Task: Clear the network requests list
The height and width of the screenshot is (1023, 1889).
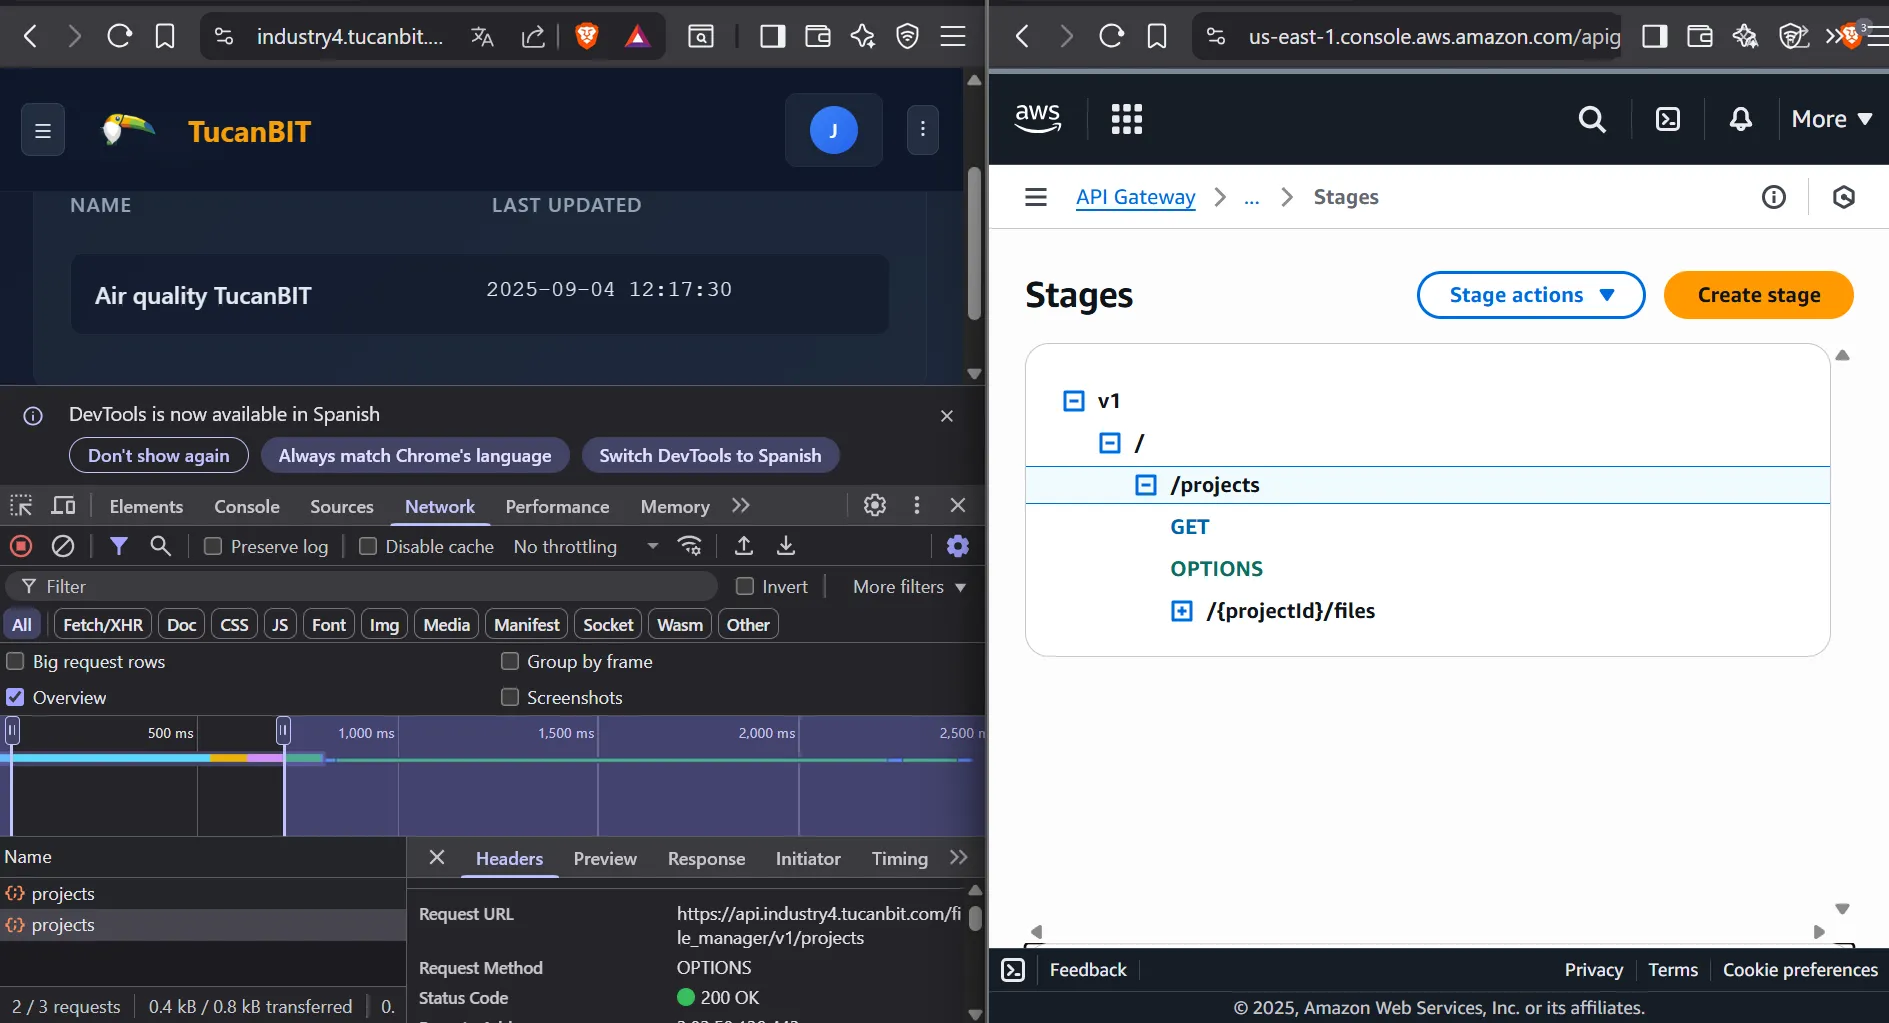Action: [63, 546]
